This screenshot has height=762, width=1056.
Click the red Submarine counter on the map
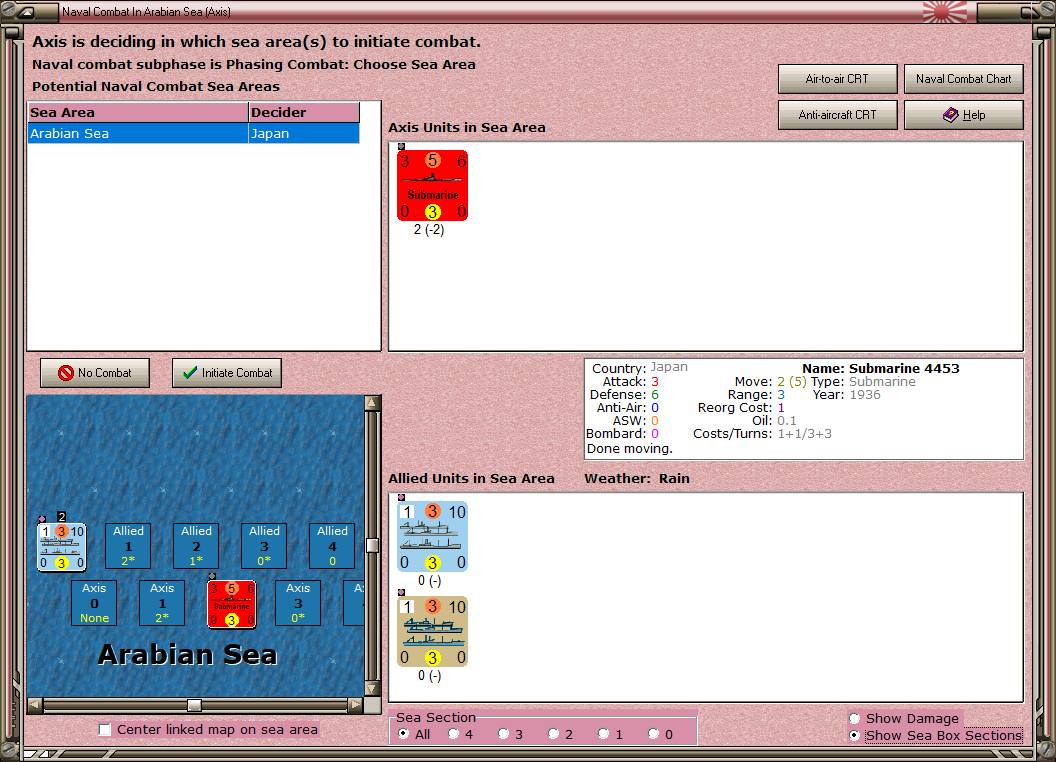(232, 604)
